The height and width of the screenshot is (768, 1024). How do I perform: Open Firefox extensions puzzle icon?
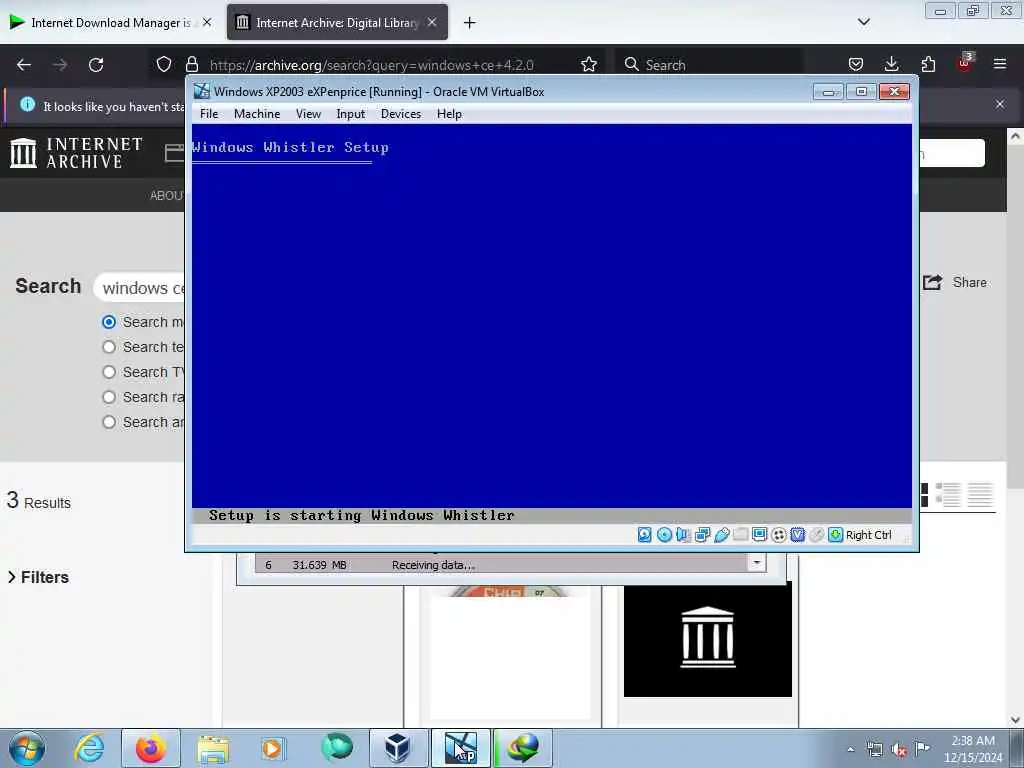coord(928,64)
